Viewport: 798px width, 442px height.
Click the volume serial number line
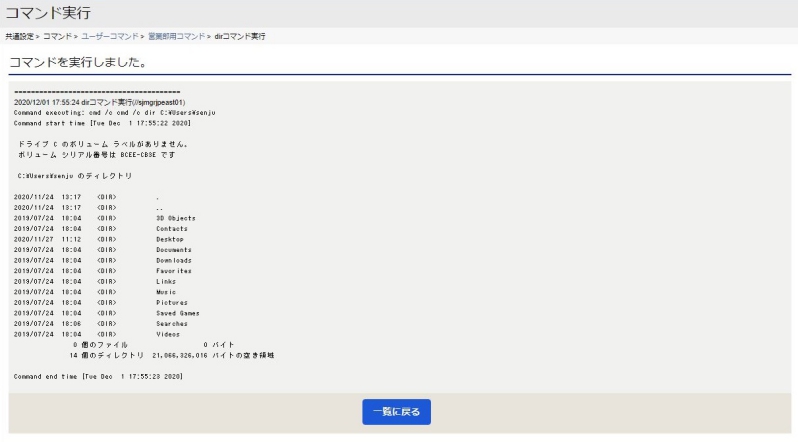tap(97, 155)
